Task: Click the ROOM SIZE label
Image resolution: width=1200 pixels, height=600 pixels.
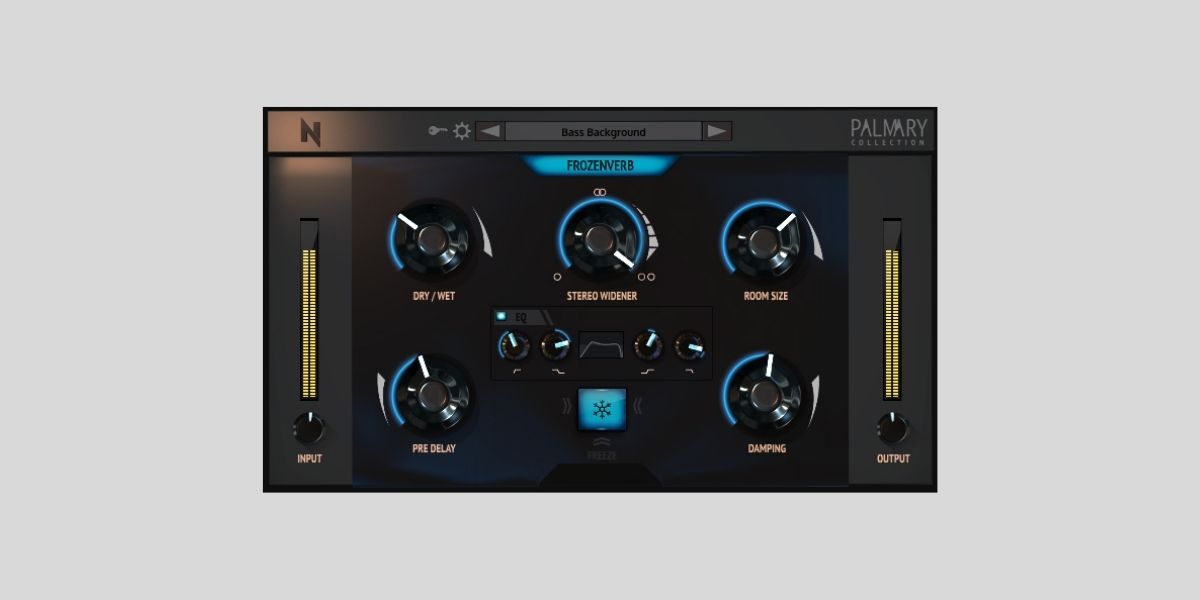Action: click(766, 297)
